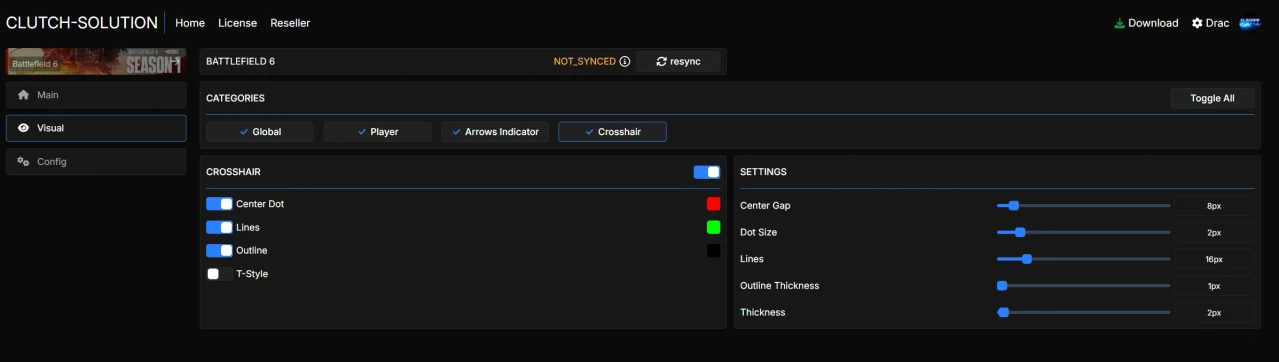Click the CATEGORIES heading text

pos(235,98)
